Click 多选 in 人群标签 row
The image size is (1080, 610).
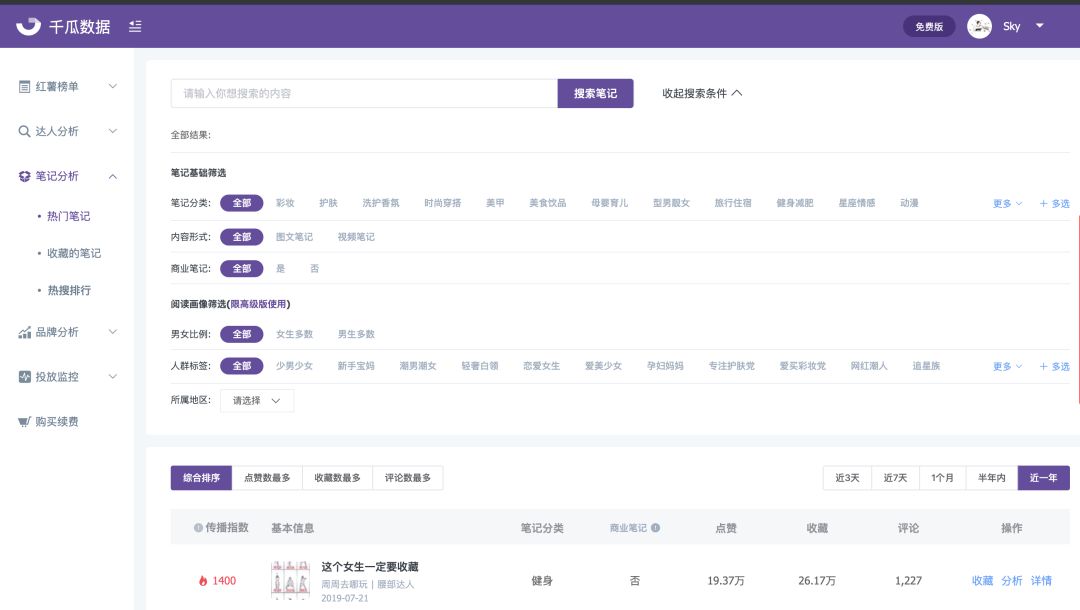(x=1055, y=366)
